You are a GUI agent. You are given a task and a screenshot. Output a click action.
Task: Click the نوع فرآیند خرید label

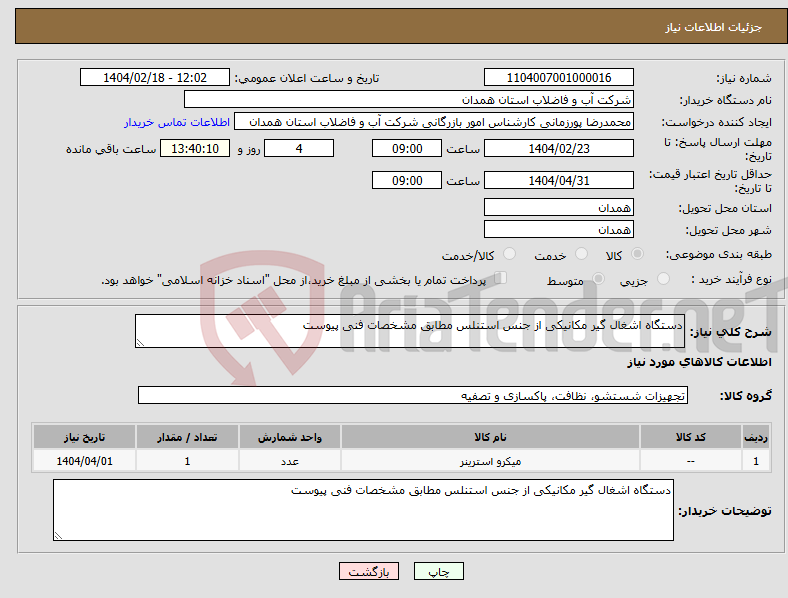[731, 279]
